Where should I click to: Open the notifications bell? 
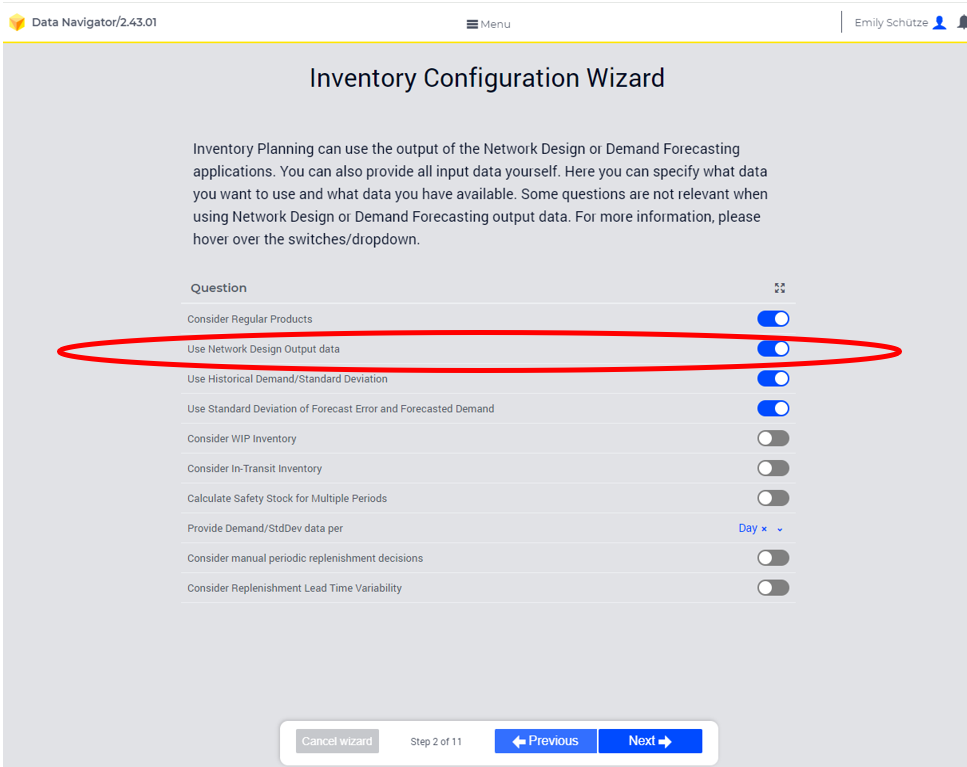[x=962, y=23]
